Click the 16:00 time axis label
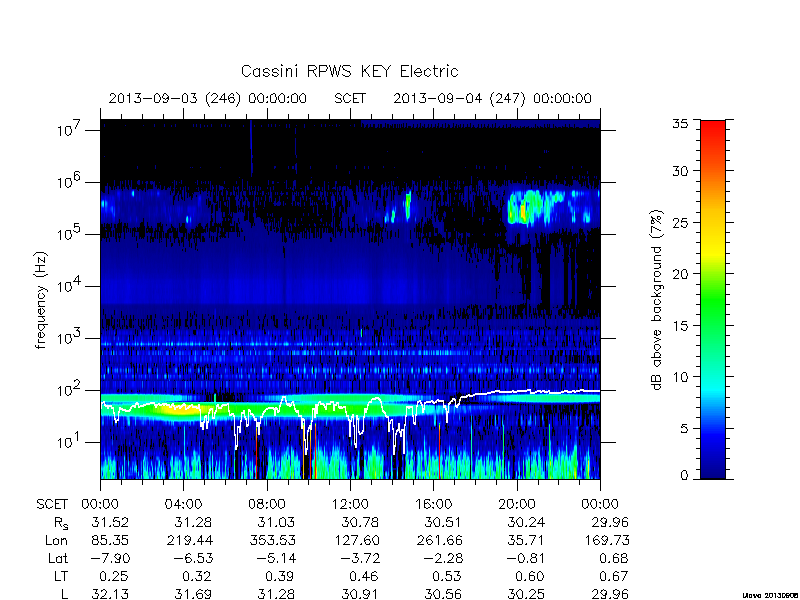The image size is (800, 600). [x=433, y=505]
